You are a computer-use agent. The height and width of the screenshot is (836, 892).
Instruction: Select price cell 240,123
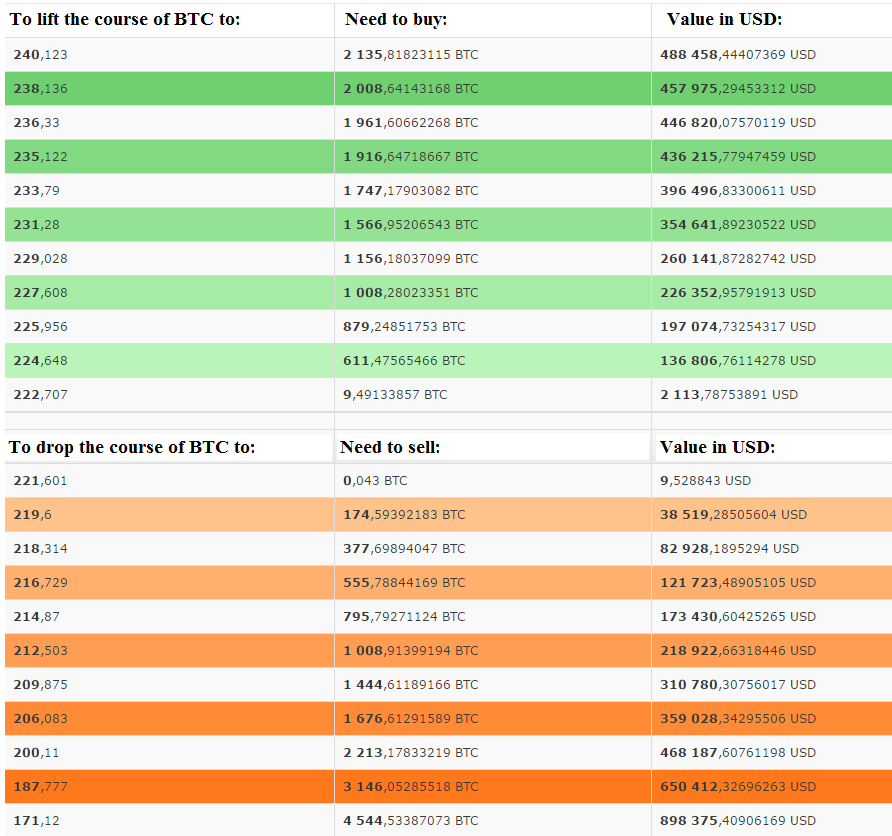click(40, 55)
